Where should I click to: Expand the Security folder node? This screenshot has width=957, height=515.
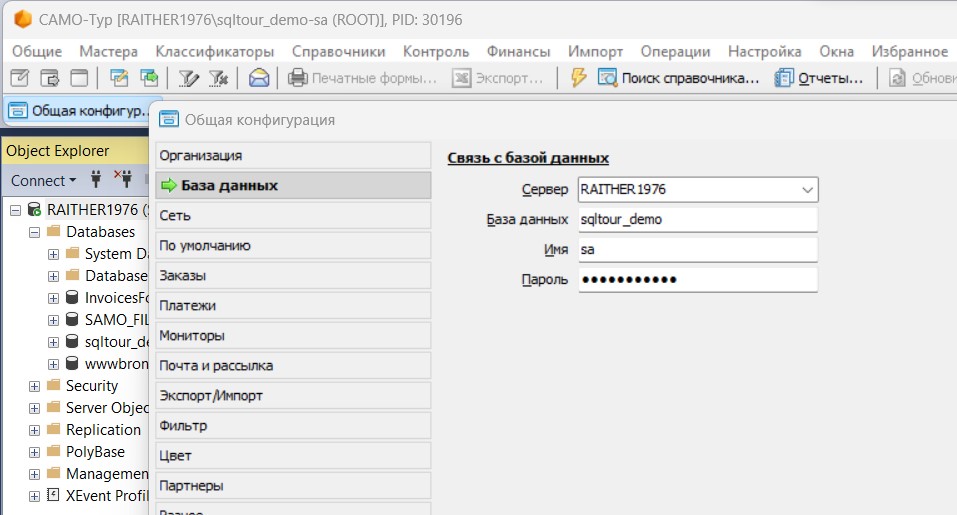(x=35, y=386)
